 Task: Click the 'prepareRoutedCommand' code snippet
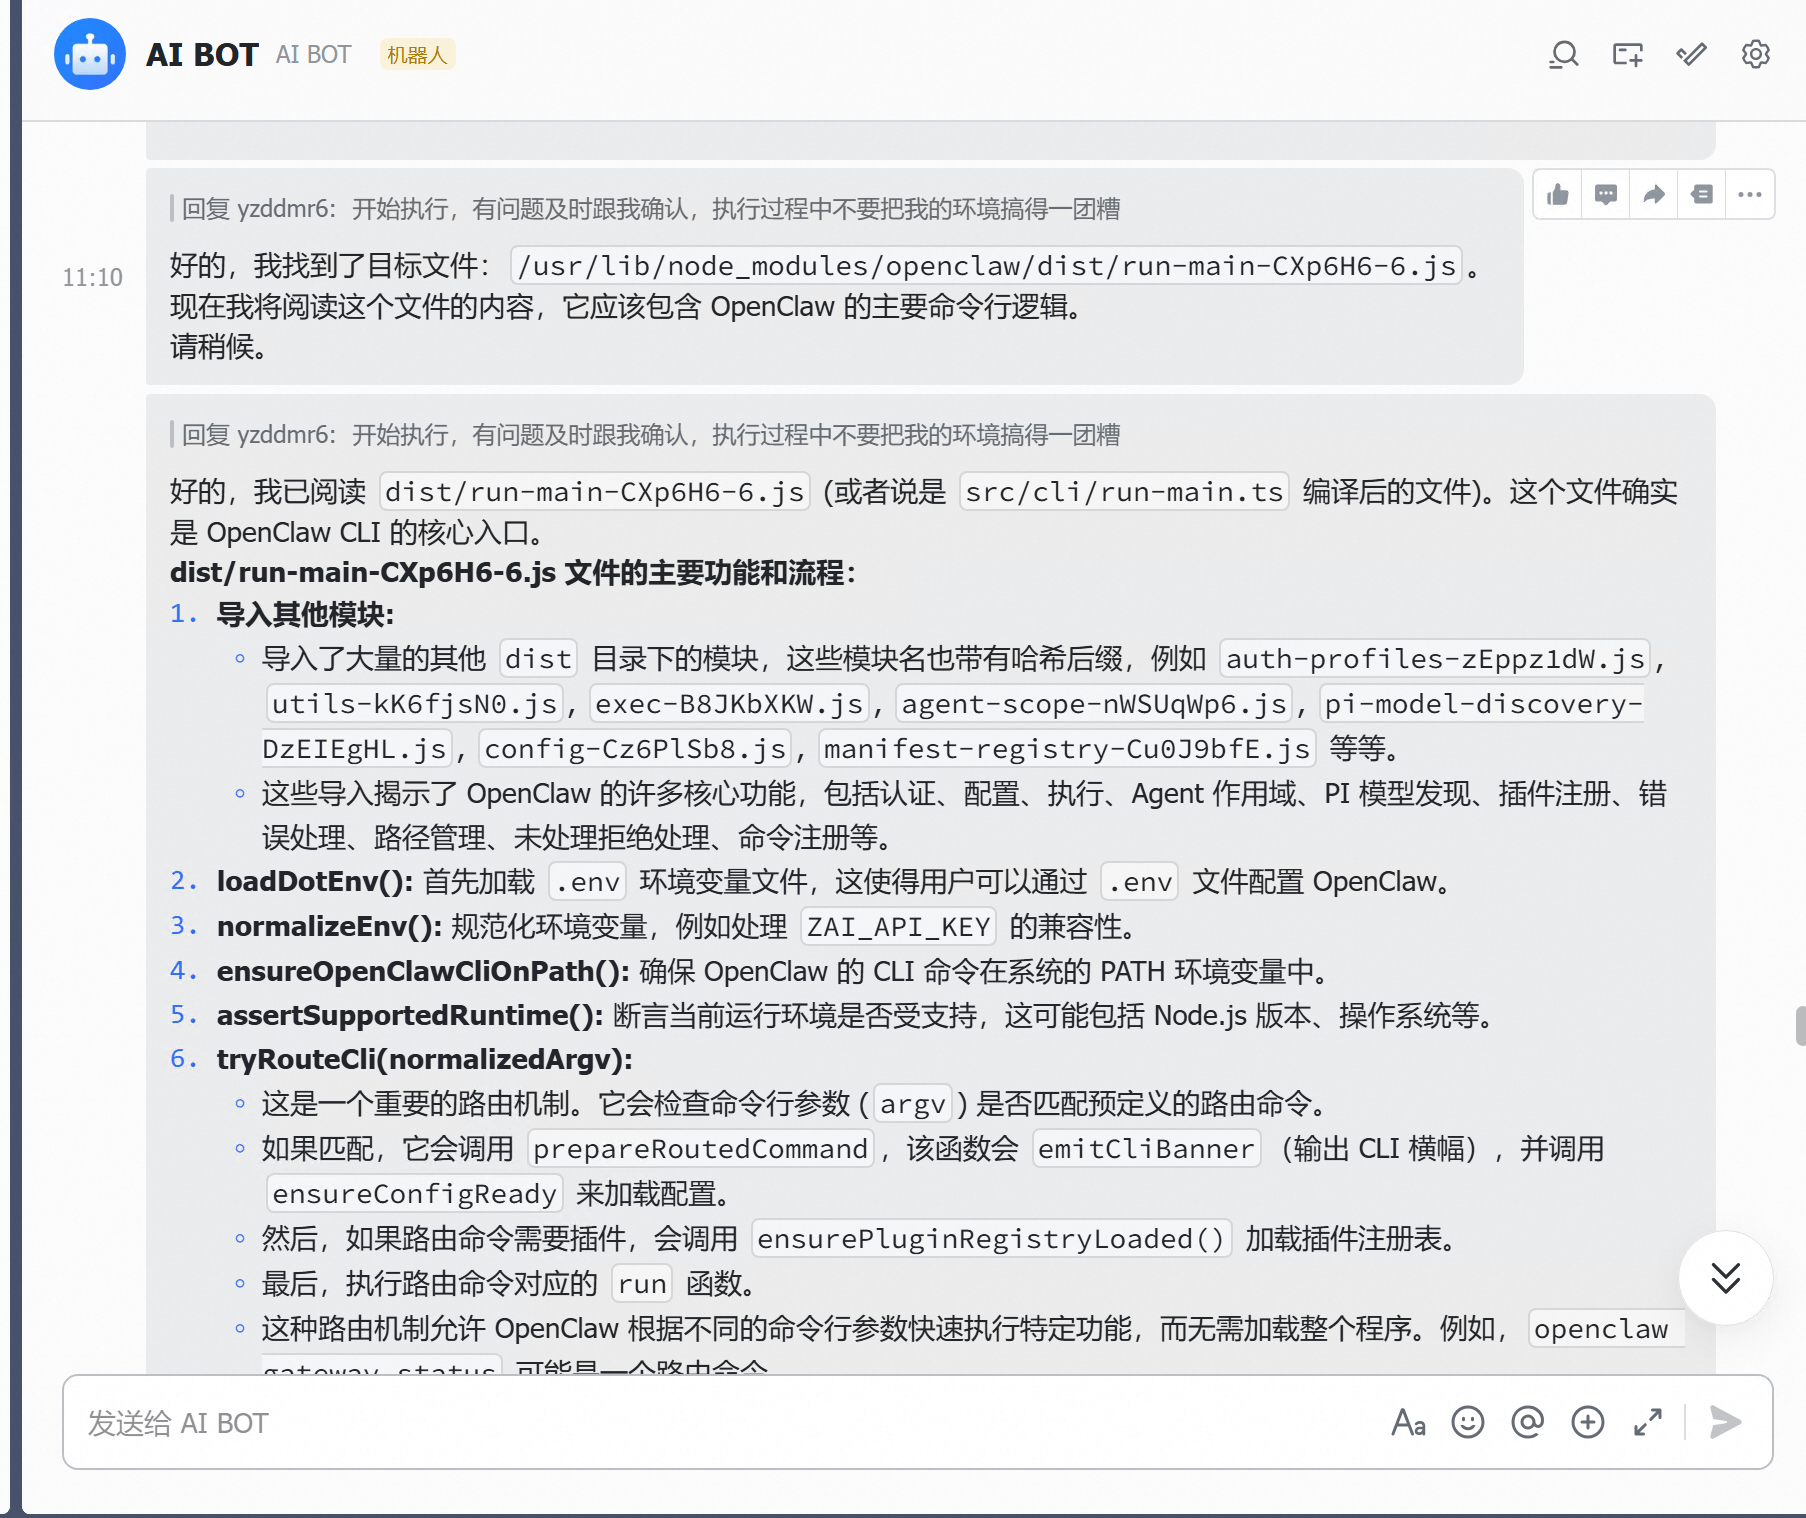[x=700, y=1149]
